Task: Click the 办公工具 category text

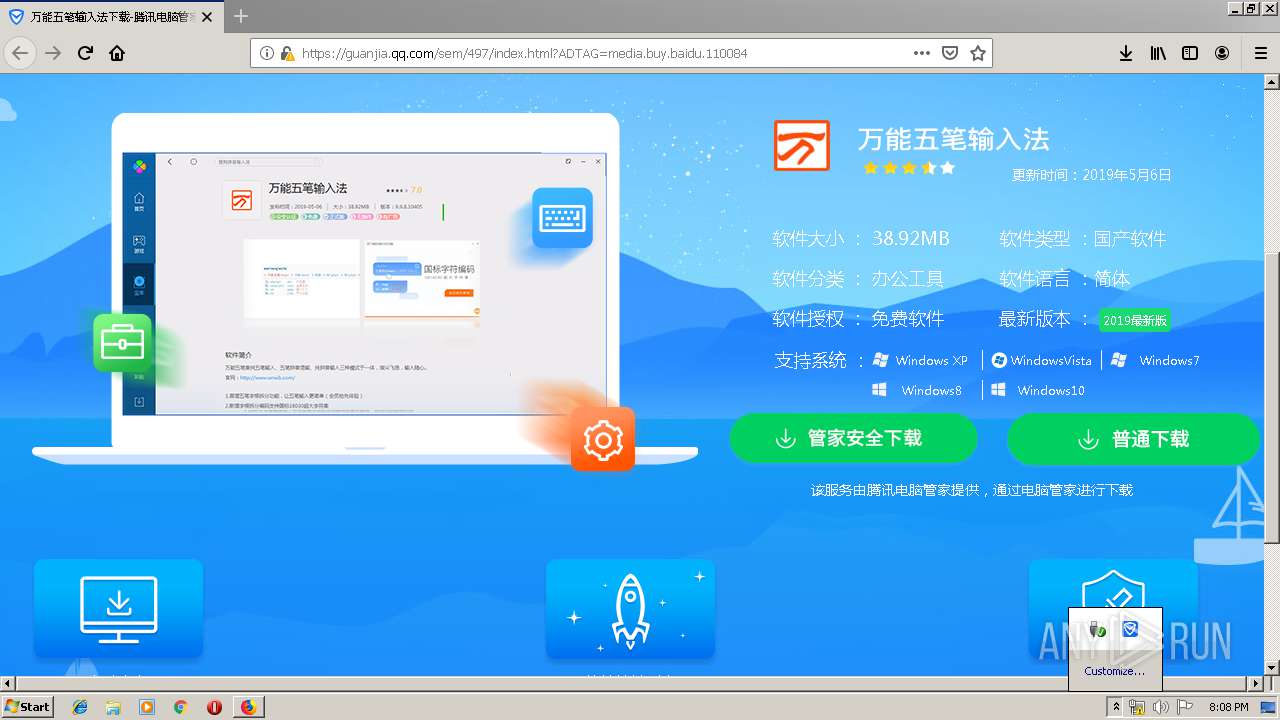Action: point(908,279)
